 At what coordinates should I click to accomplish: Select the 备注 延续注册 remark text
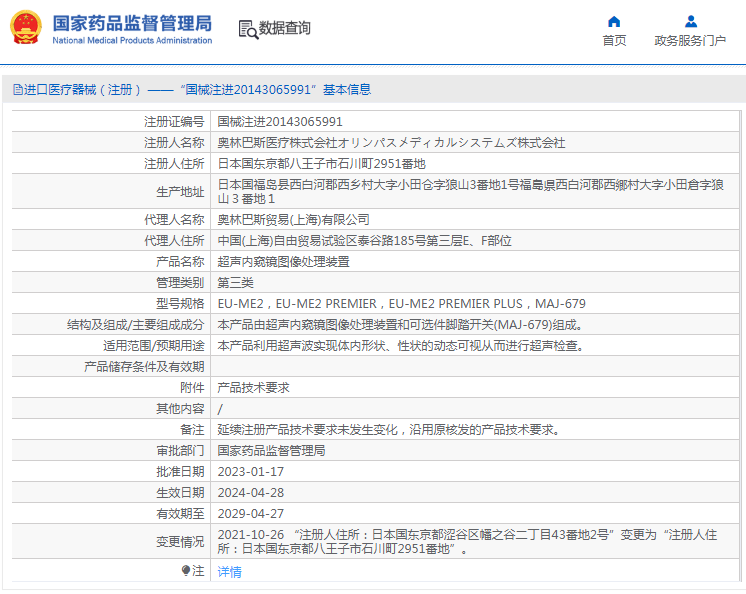(x=389, y=429)
